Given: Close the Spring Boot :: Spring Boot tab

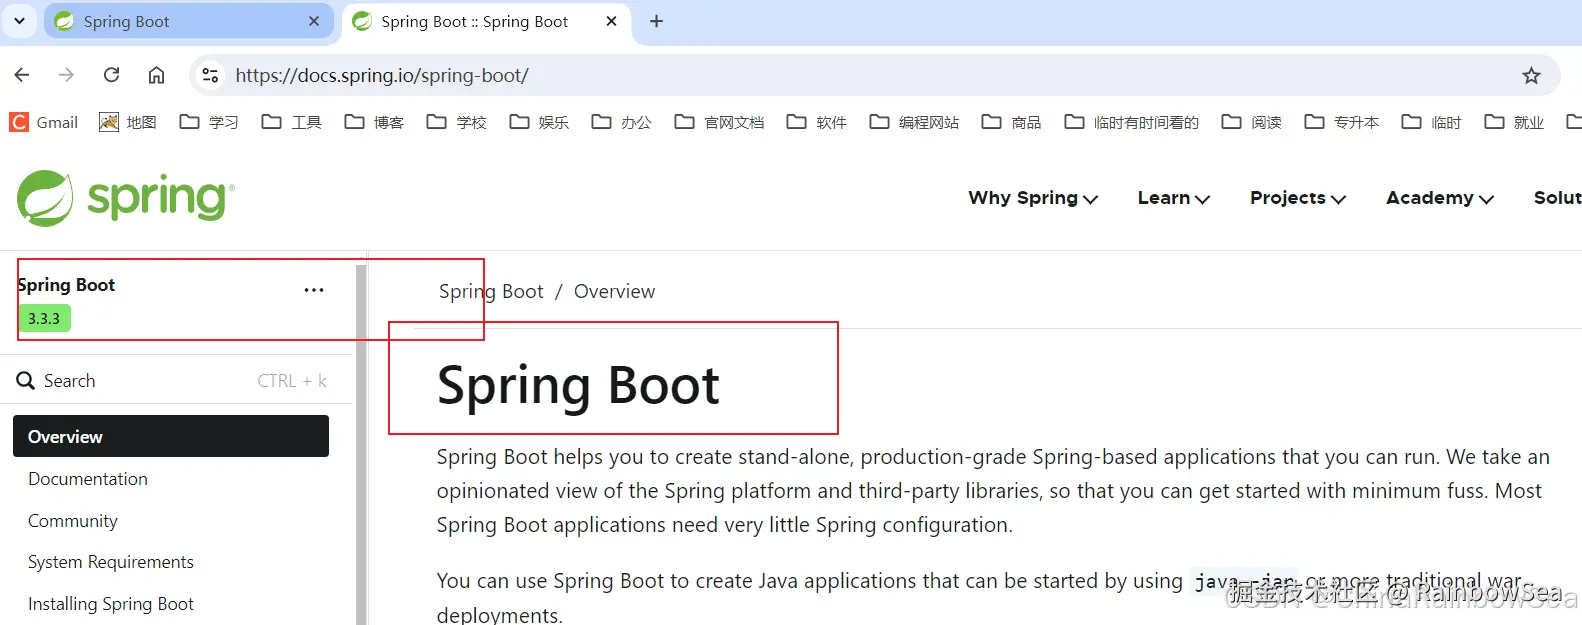Looking at the screenshot, I should coord(611,21).
